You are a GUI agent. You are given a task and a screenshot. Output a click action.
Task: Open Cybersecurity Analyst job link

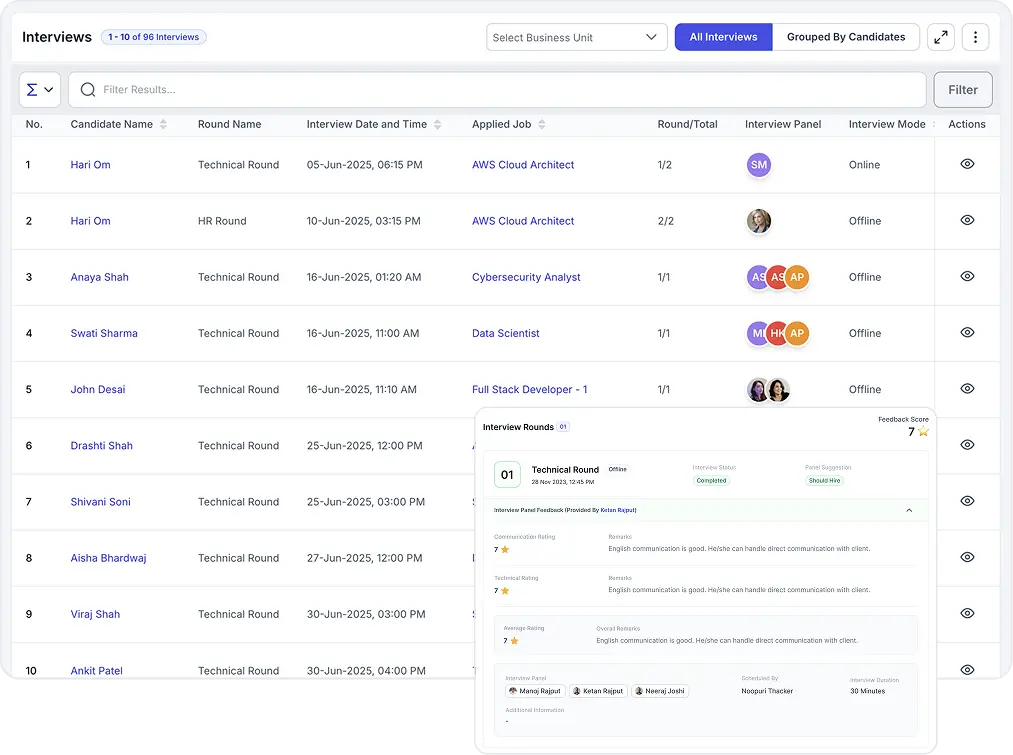coord(526,277)
